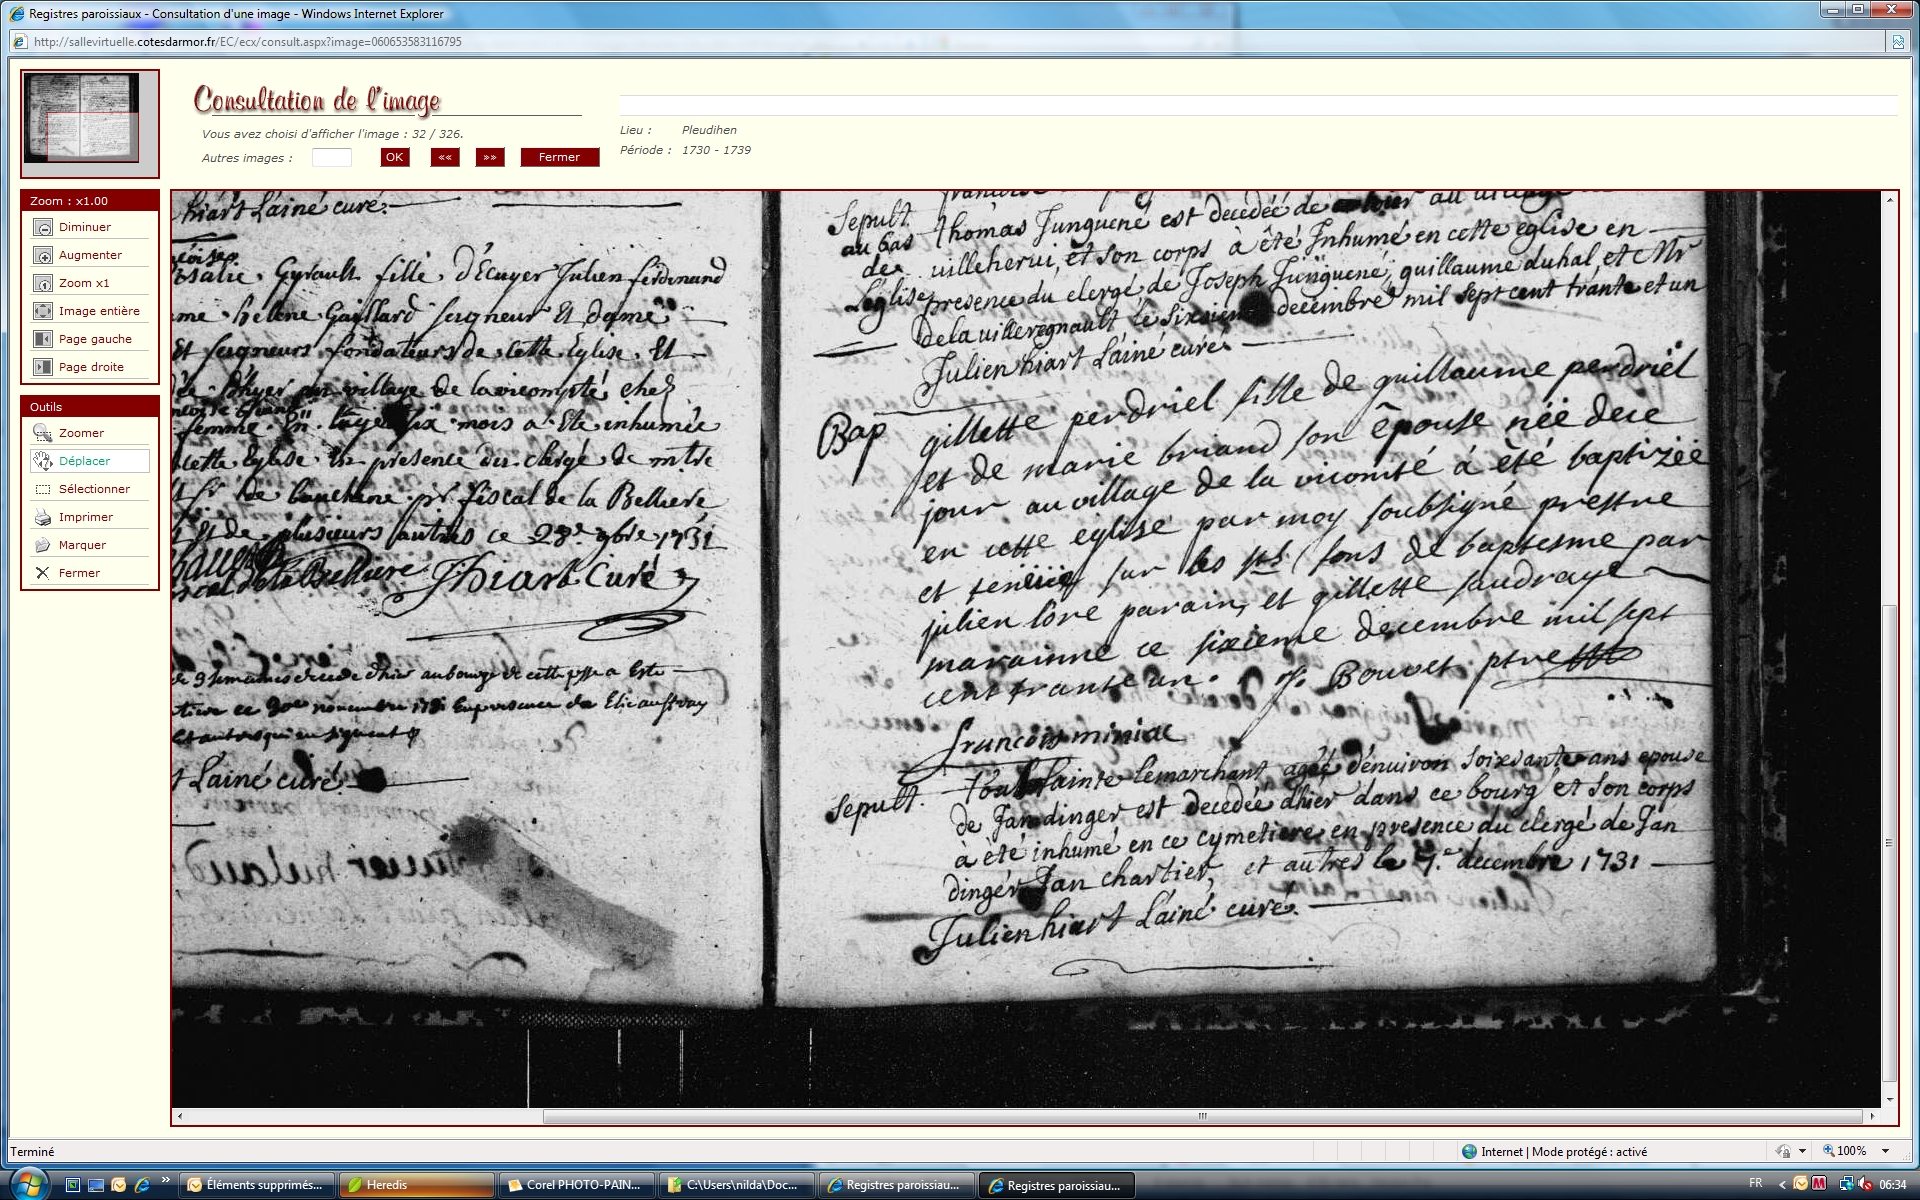Image resolution: width=1920 pixels, height=1200 pixels.
Task: Go to the next image with »» button
Action: [490, 157]
